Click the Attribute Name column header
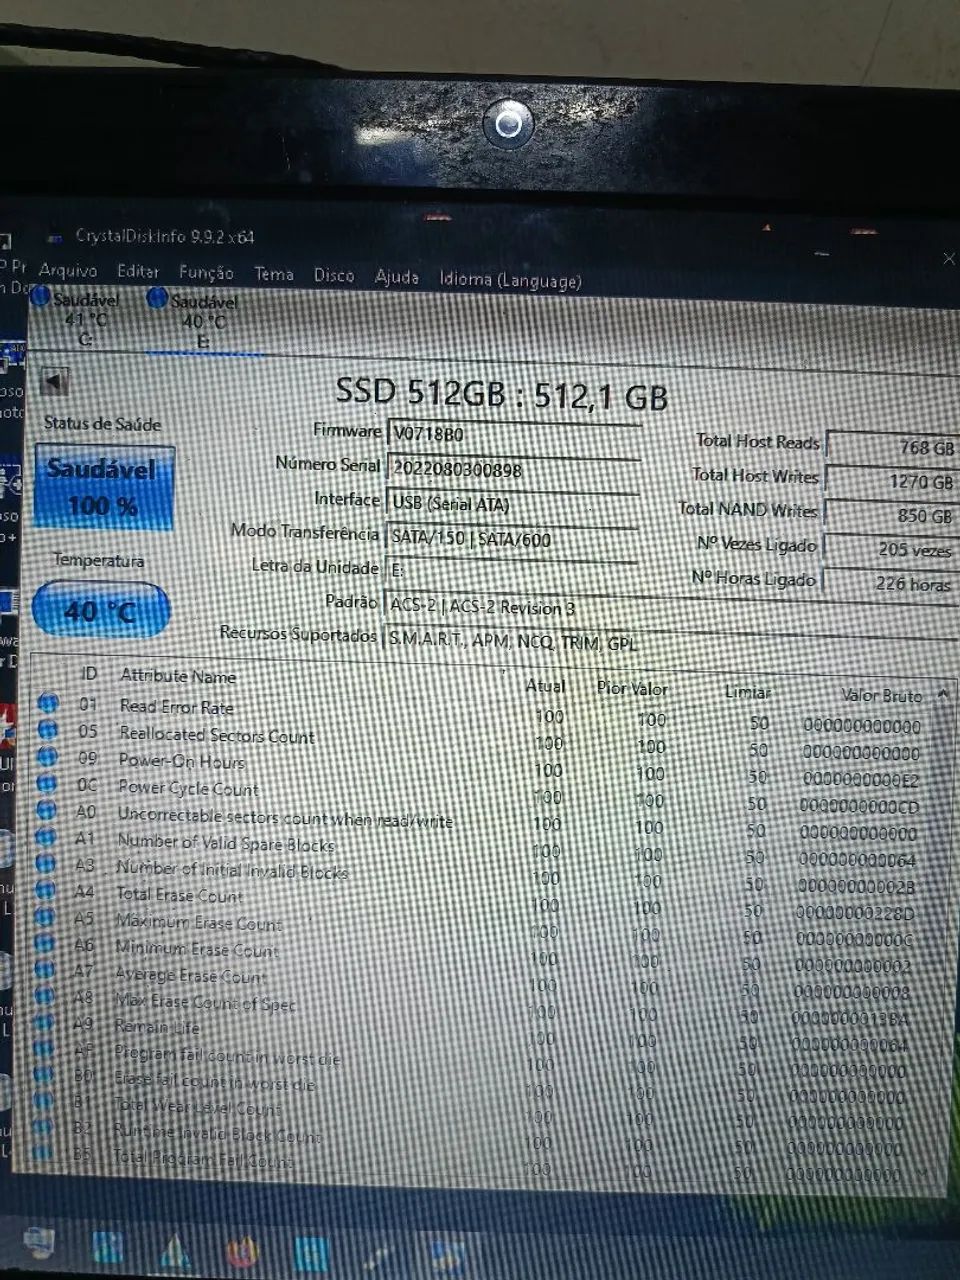960x1280 pixels. tap(178, 676)
